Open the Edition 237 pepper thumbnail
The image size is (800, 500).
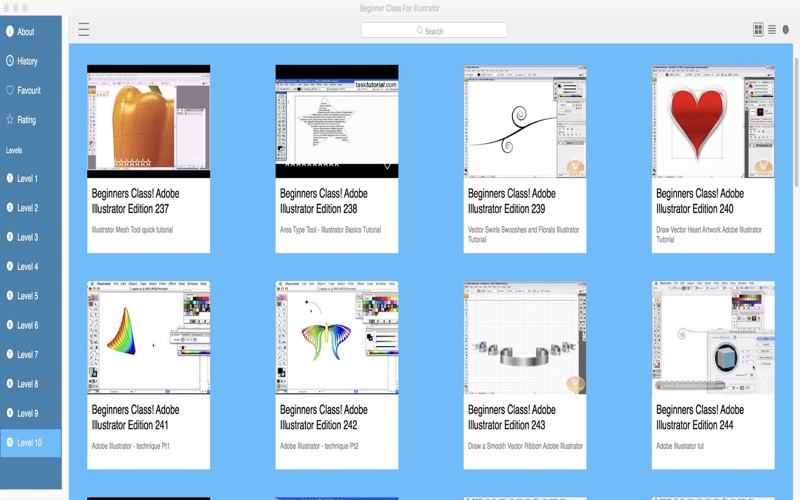point(148,121)
